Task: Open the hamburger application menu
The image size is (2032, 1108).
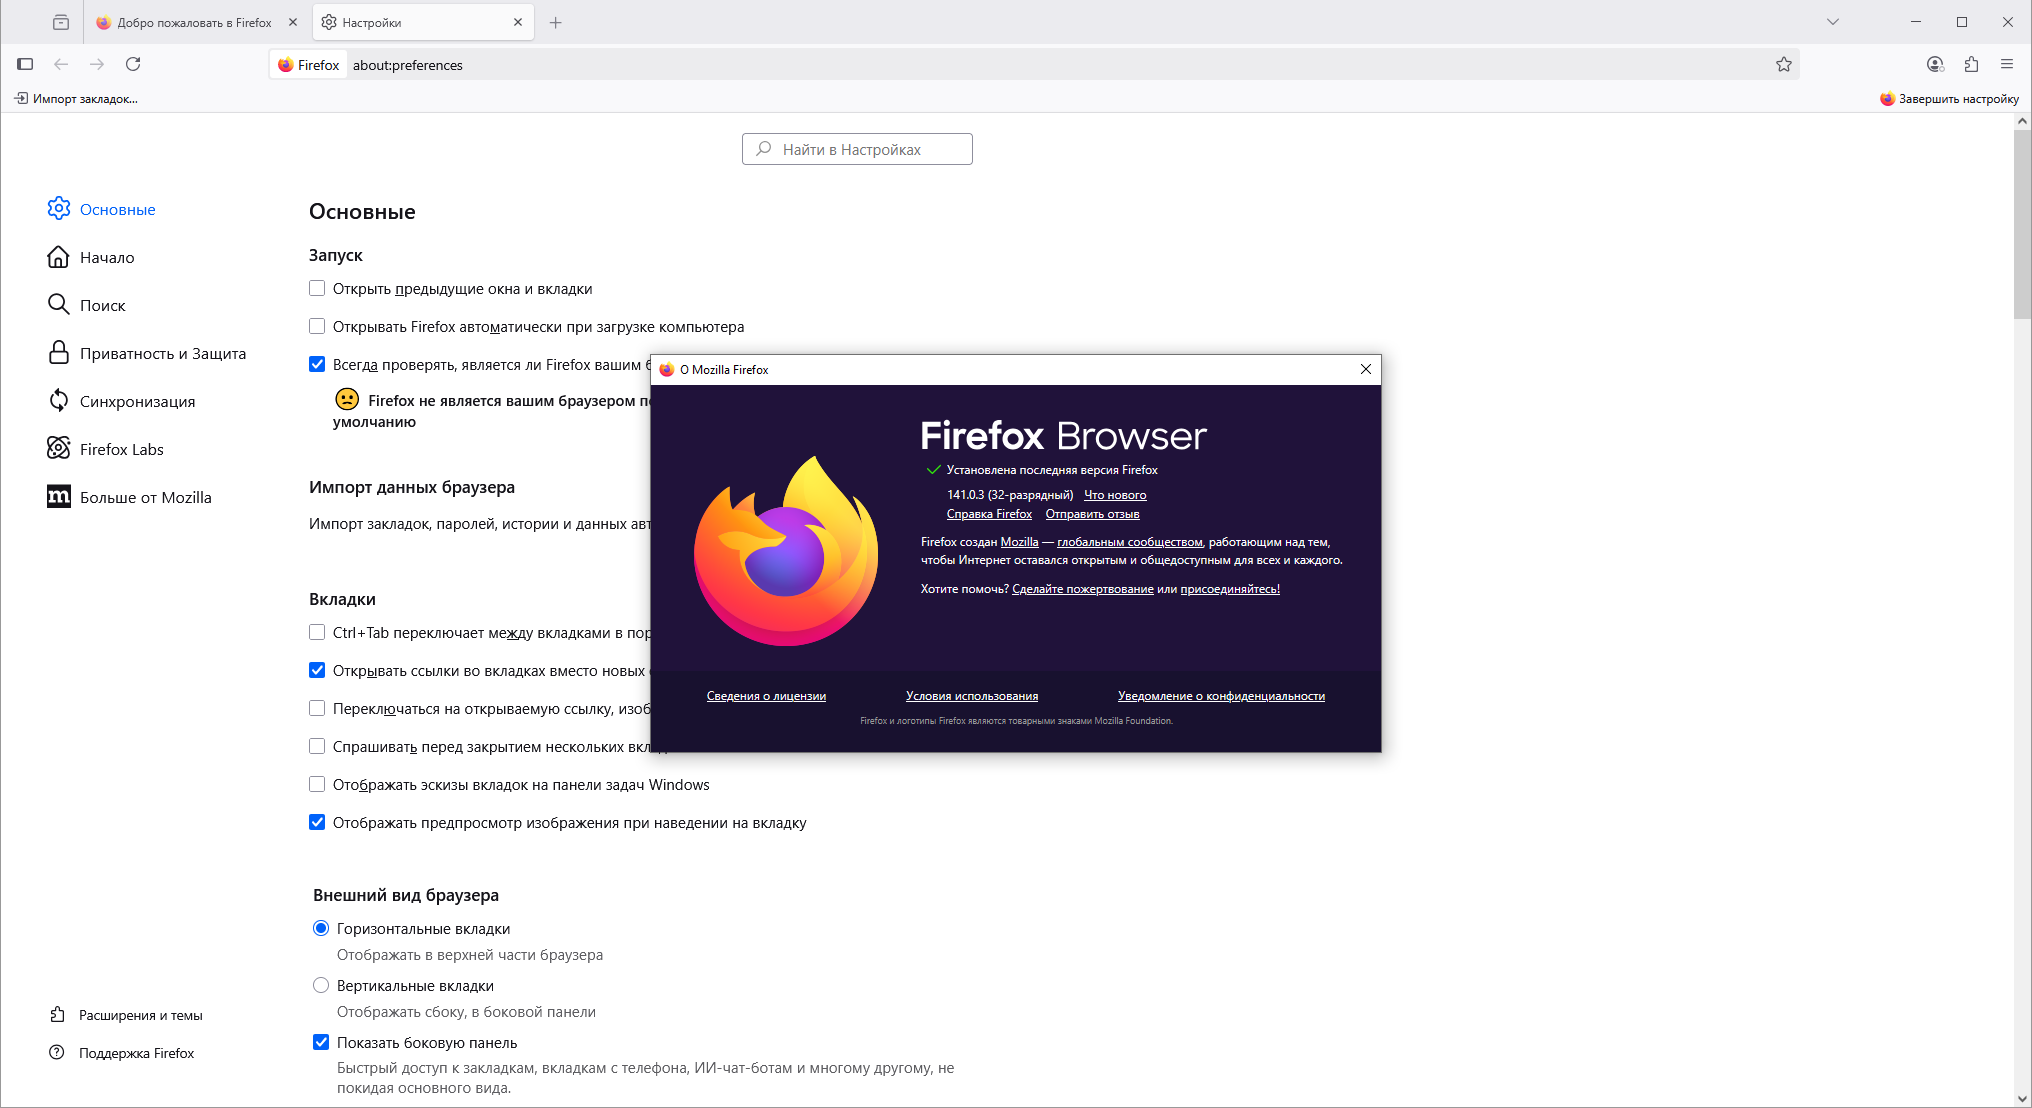Action: 2007,64
